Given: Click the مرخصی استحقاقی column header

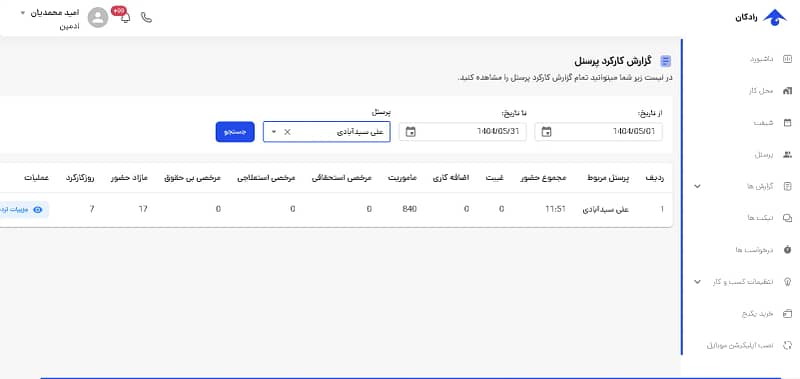Looking at the screenshot, I should 342,178.
